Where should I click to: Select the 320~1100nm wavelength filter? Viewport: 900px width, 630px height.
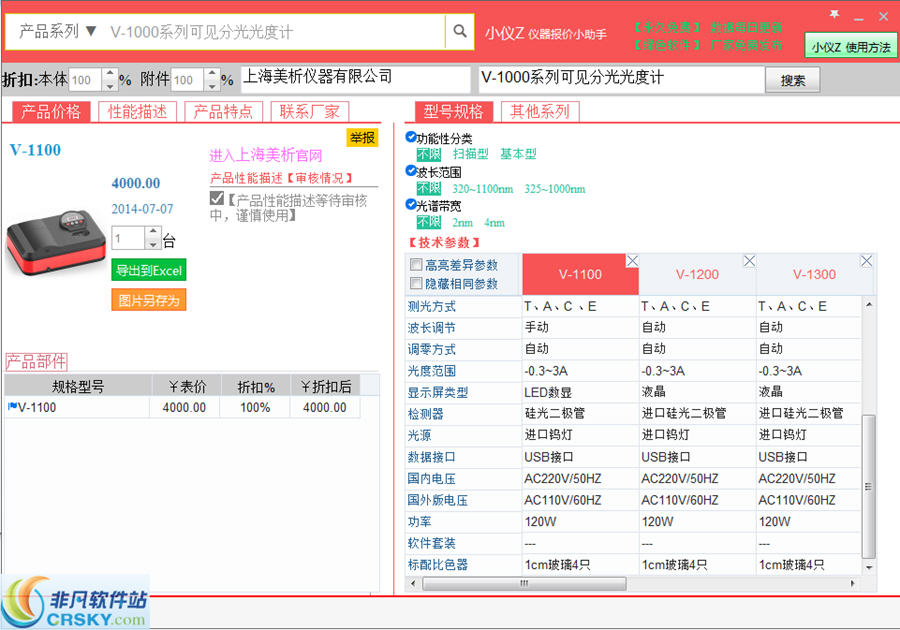point(483,188)
